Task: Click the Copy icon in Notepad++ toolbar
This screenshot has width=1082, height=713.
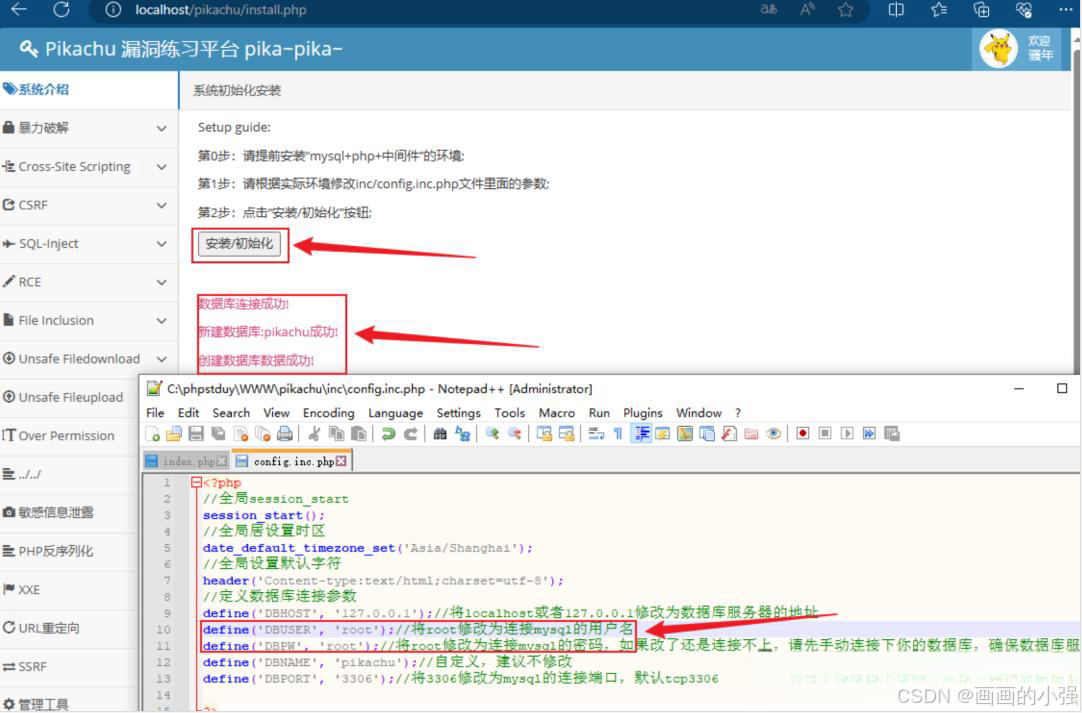Action: 336,433
